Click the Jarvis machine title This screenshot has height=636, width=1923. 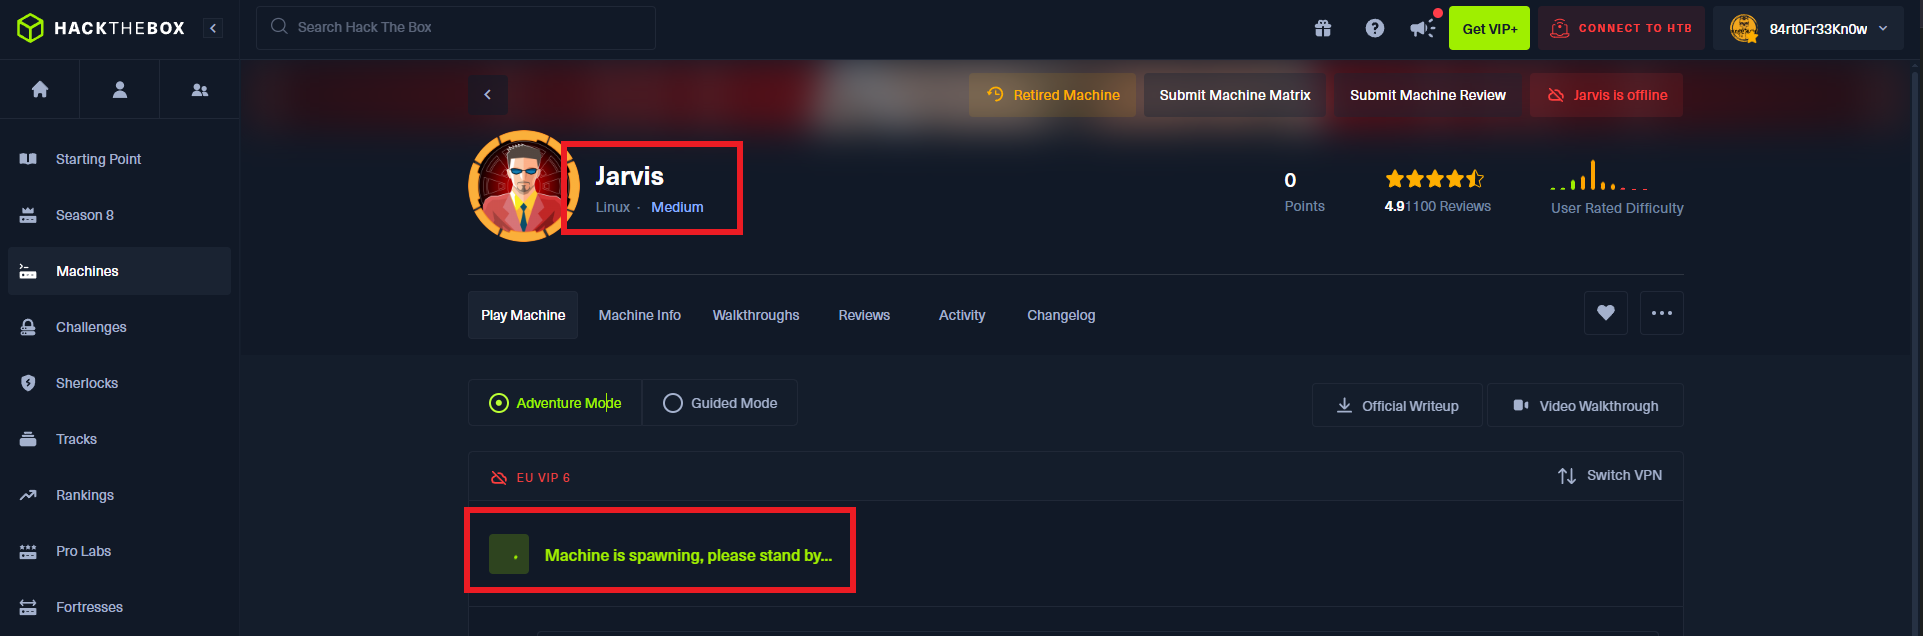(630, 176)
